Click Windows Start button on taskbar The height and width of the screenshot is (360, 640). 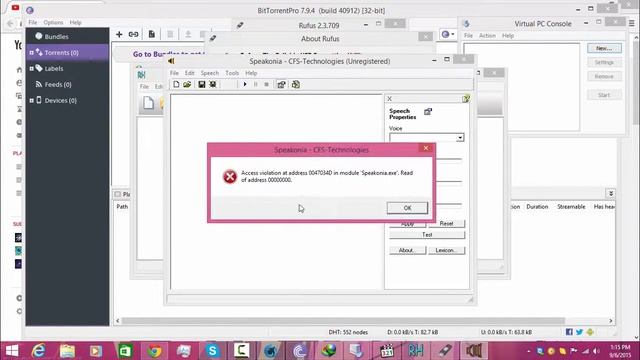coord(11,351)
